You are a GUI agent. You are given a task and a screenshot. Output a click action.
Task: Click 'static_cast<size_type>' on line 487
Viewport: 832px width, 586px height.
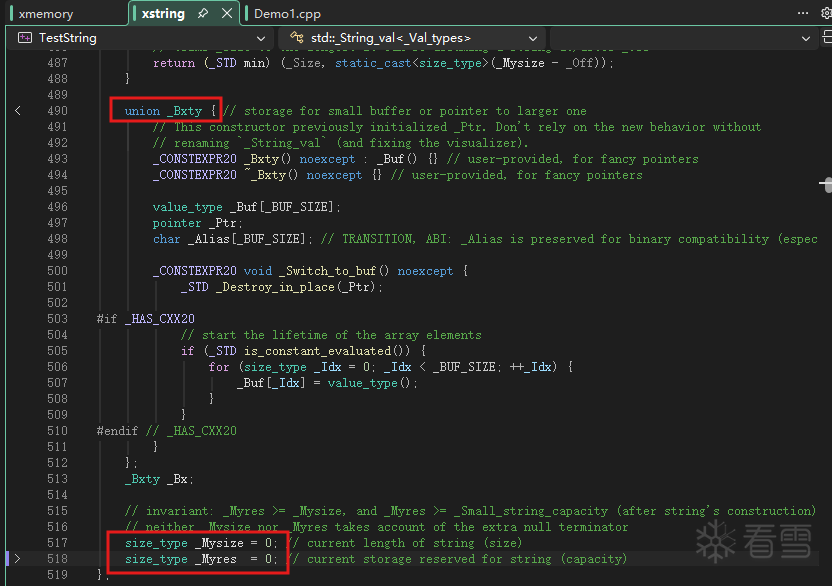[412, 63]
